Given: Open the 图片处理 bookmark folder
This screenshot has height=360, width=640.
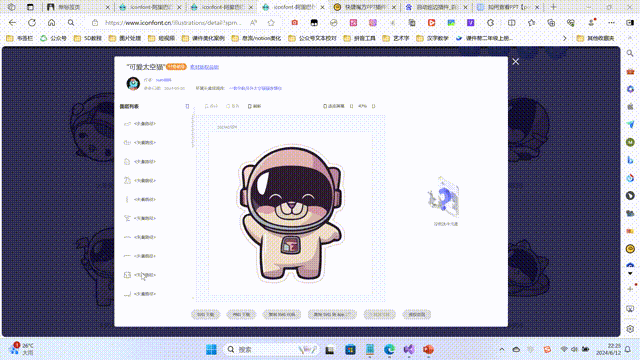Looking at the screenshot, I should pos(125,38).
